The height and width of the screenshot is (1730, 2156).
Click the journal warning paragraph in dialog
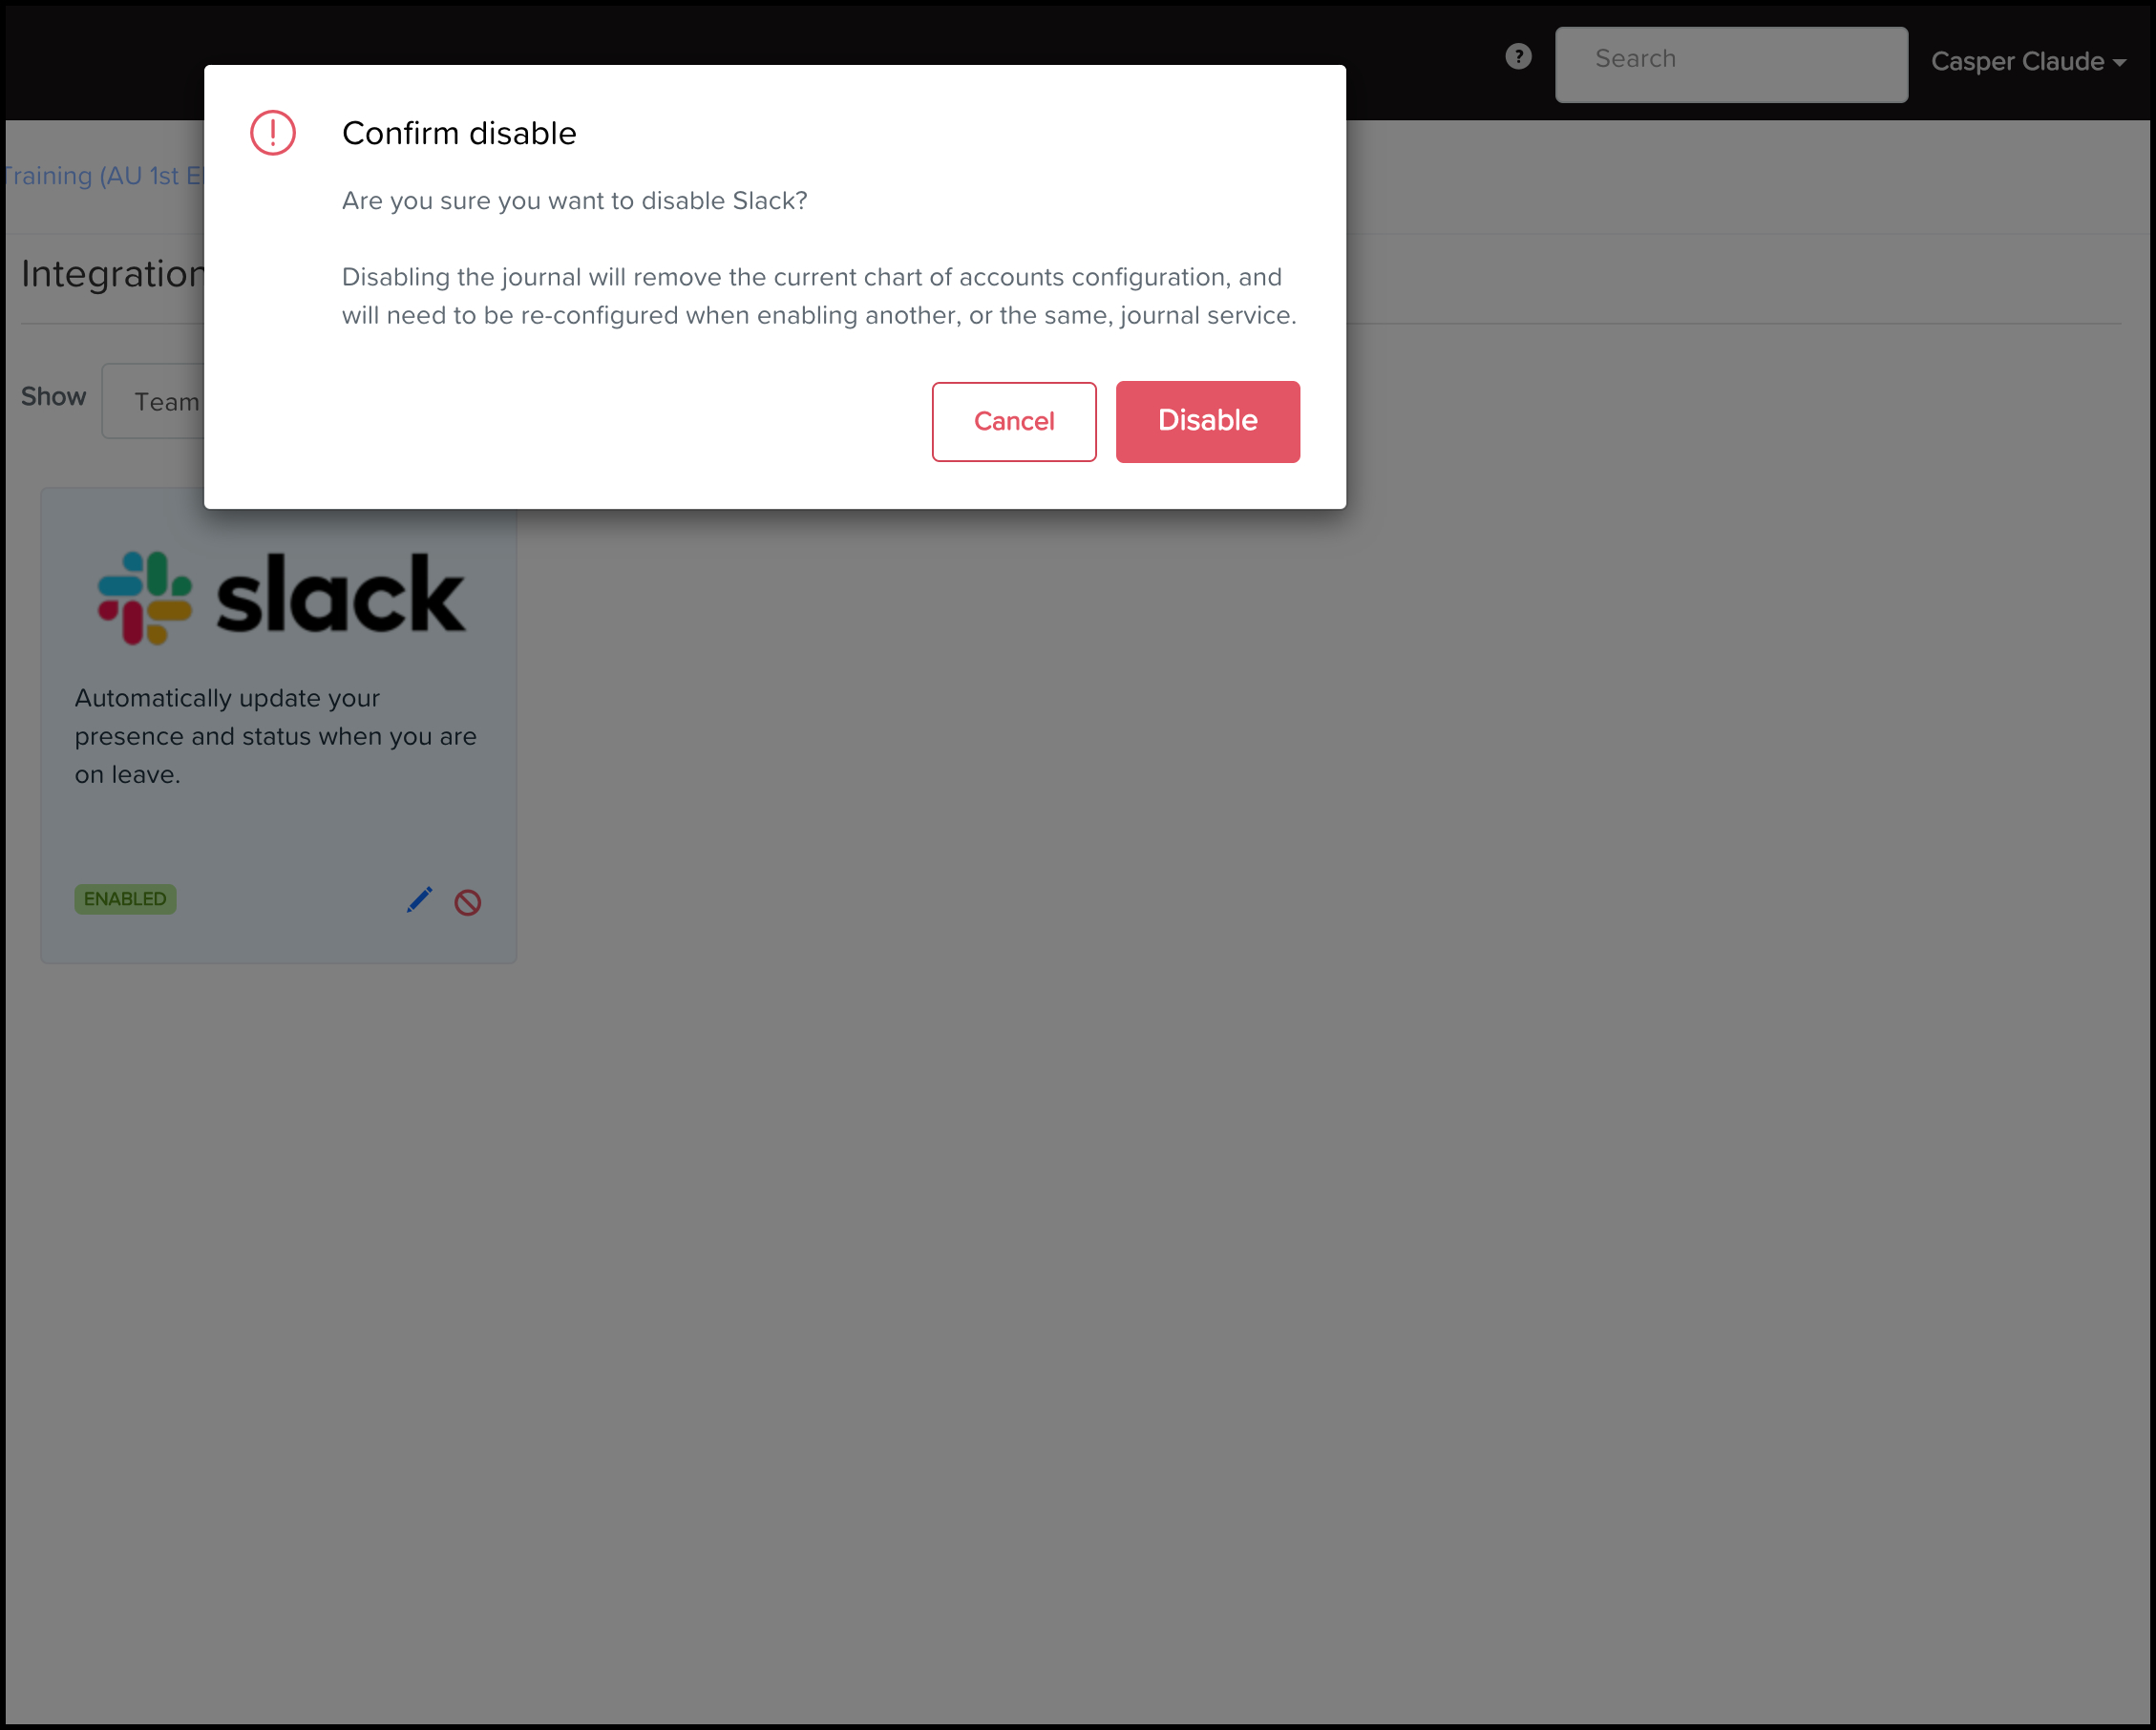click(819, 296)
